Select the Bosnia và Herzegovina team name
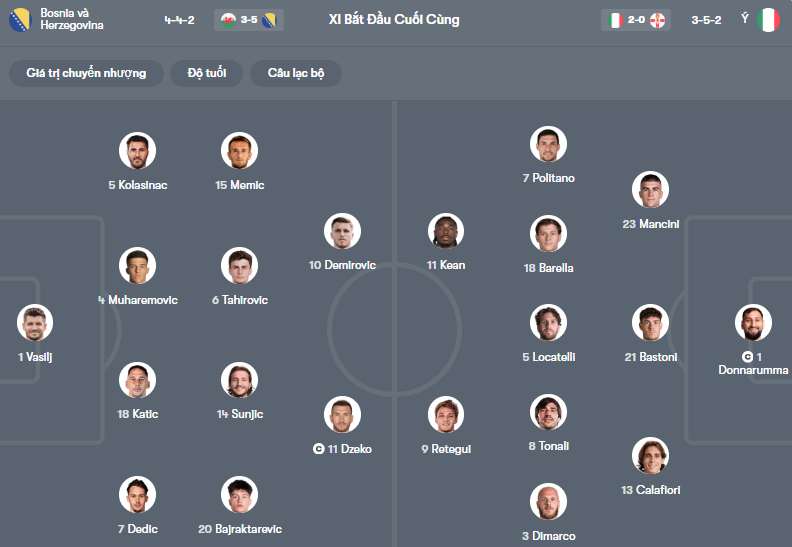Screen dimensions: 792x547 point(72,20)
